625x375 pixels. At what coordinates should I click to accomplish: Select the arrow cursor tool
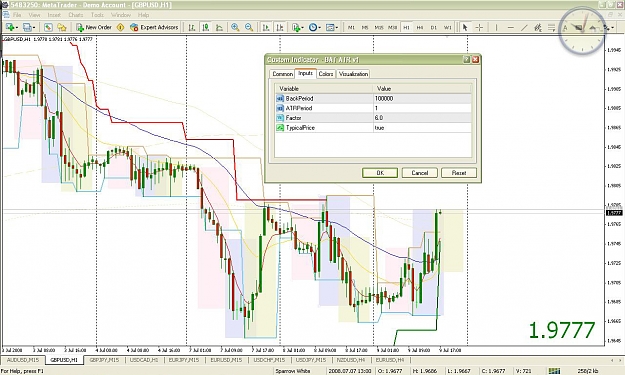[465, 27]
